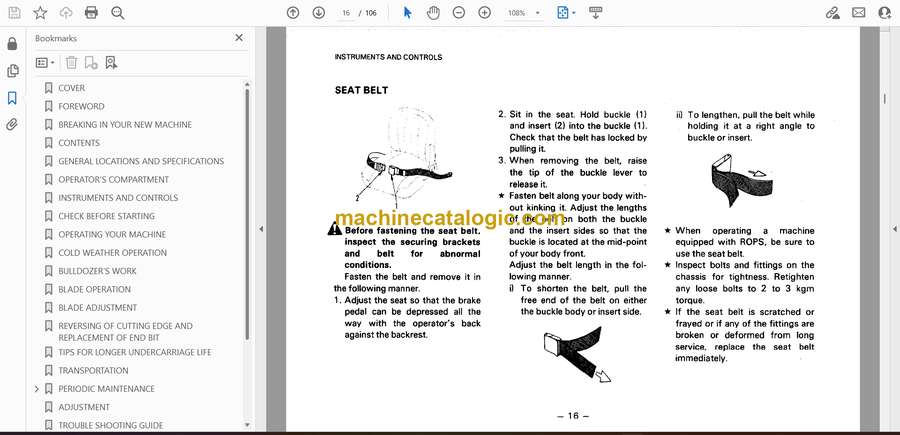
Task: Open the find text search tool
Action: (118, 13)
